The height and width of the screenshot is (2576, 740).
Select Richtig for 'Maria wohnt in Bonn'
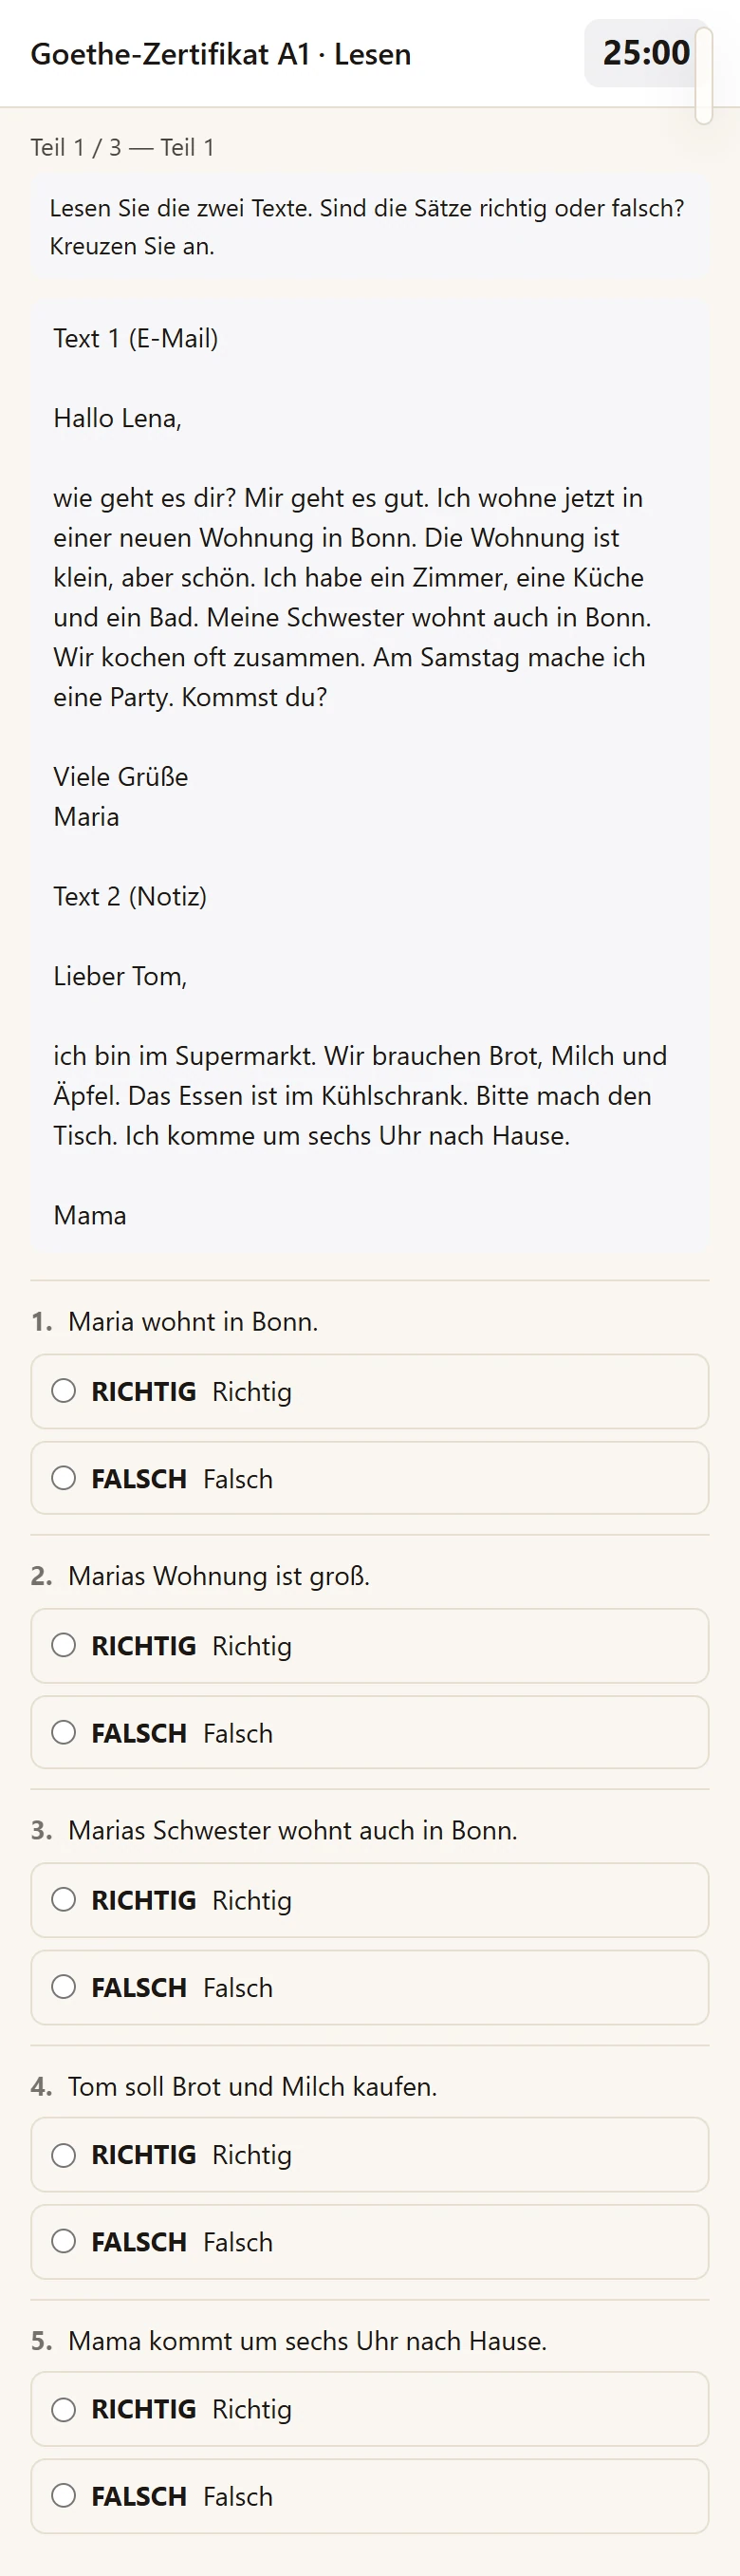(x=369, y=1391)
